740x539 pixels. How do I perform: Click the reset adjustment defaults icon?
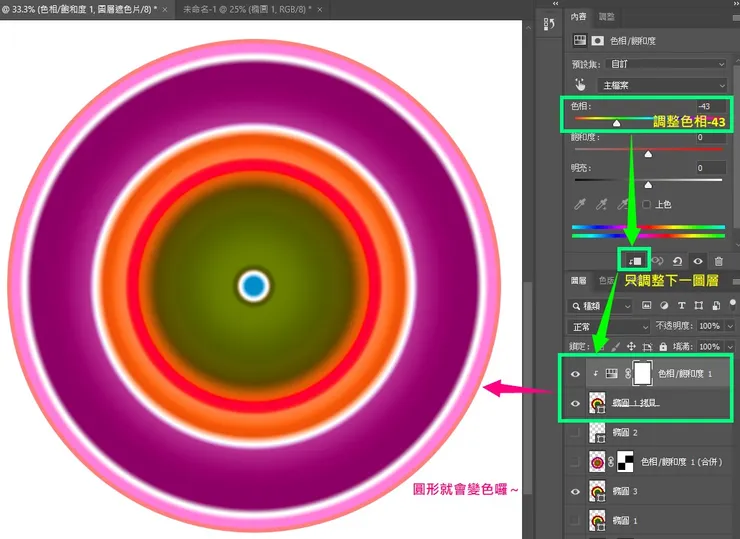coord(677,260)
